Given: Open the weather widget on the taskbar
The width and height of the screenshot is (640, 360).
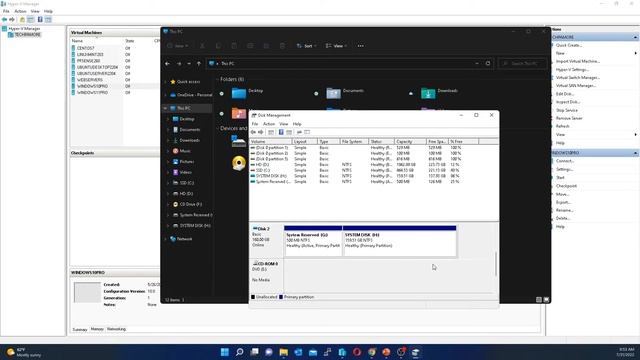Looking at the screenshot, I should (24, 352).
